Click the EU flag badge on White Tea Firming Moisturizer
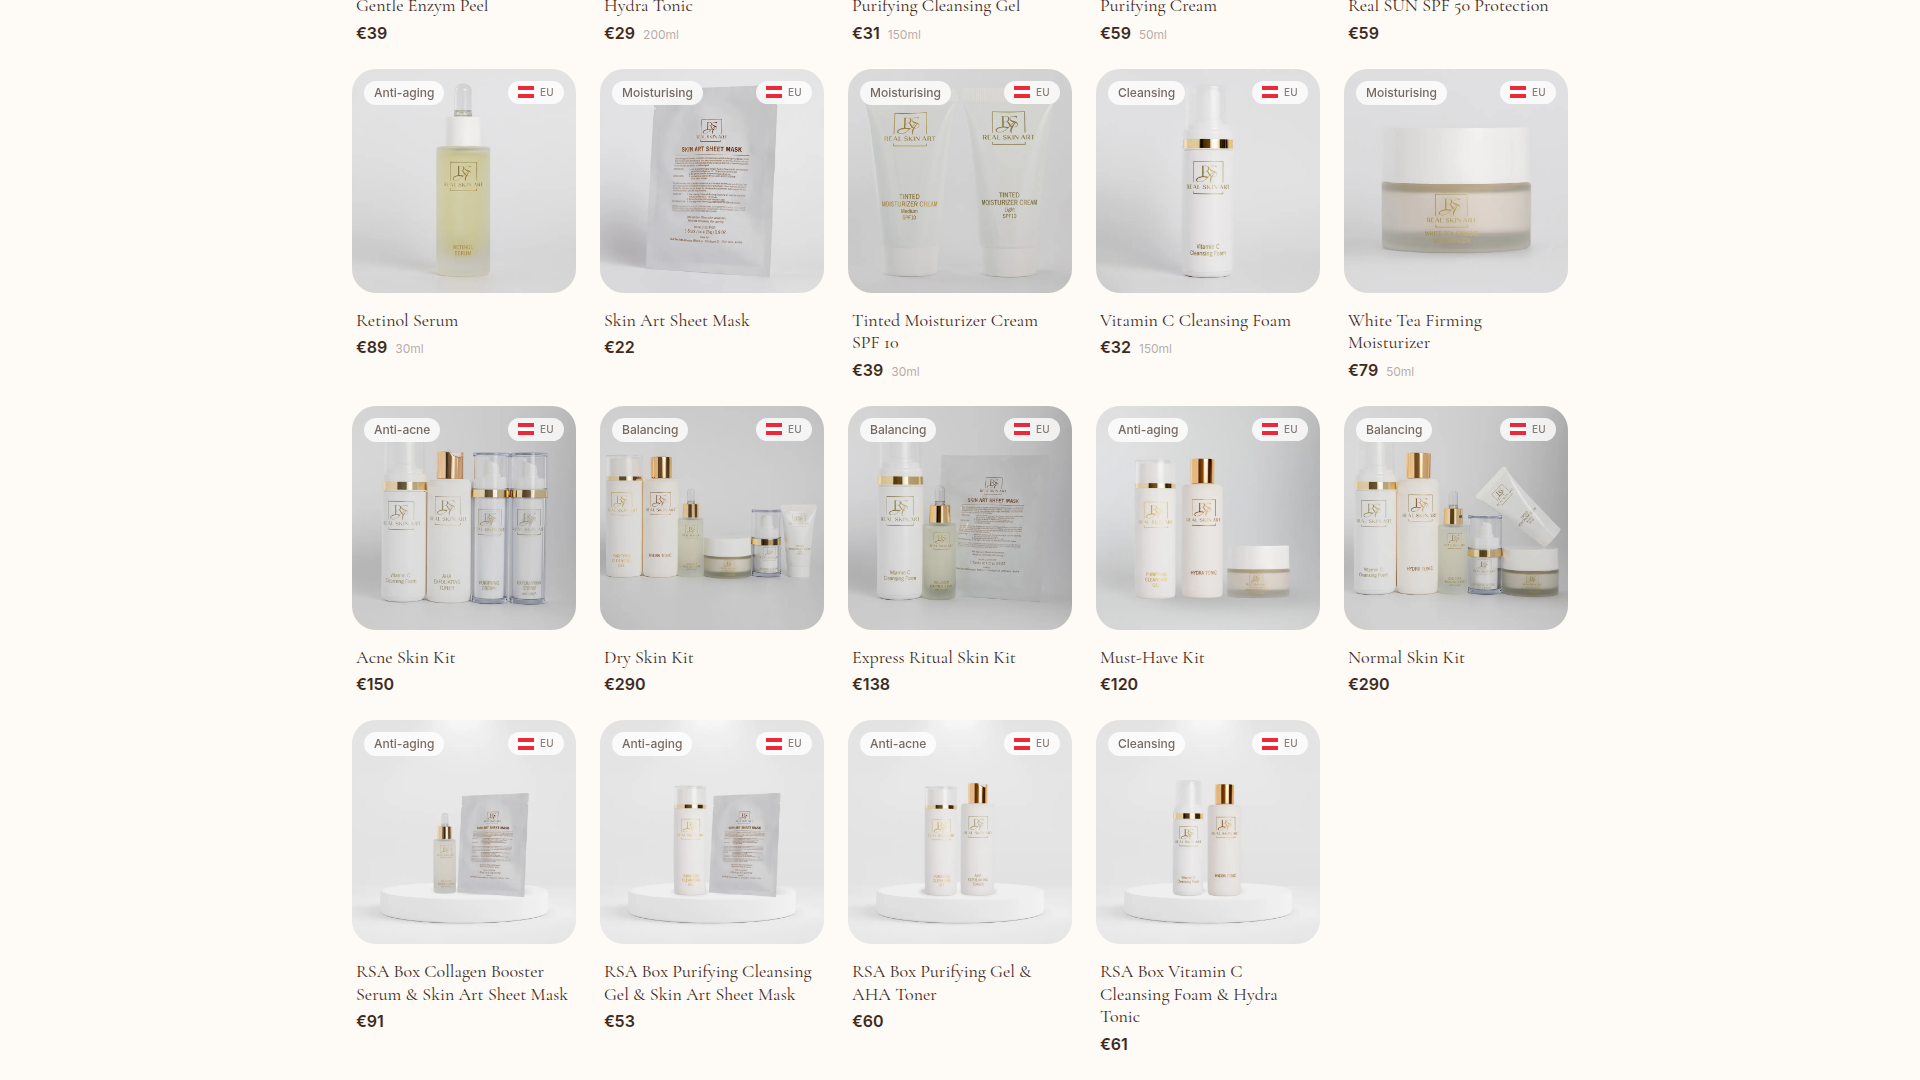This screenshot has width=1920, height=1080. point(1528,92)
